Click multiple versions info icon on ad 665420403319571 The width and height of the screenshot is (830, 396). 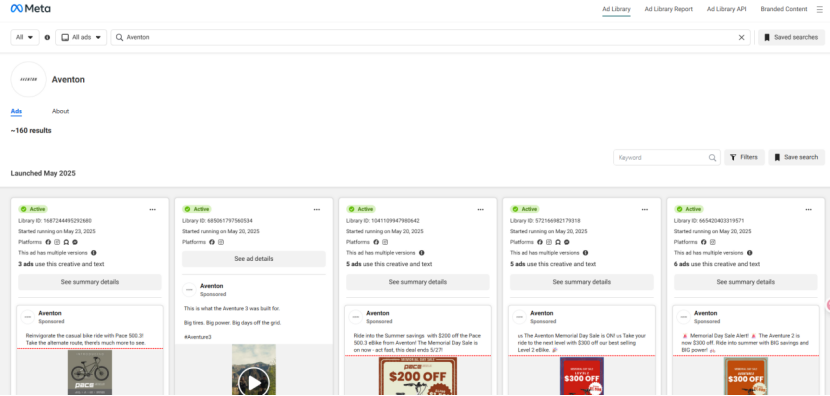750,253
